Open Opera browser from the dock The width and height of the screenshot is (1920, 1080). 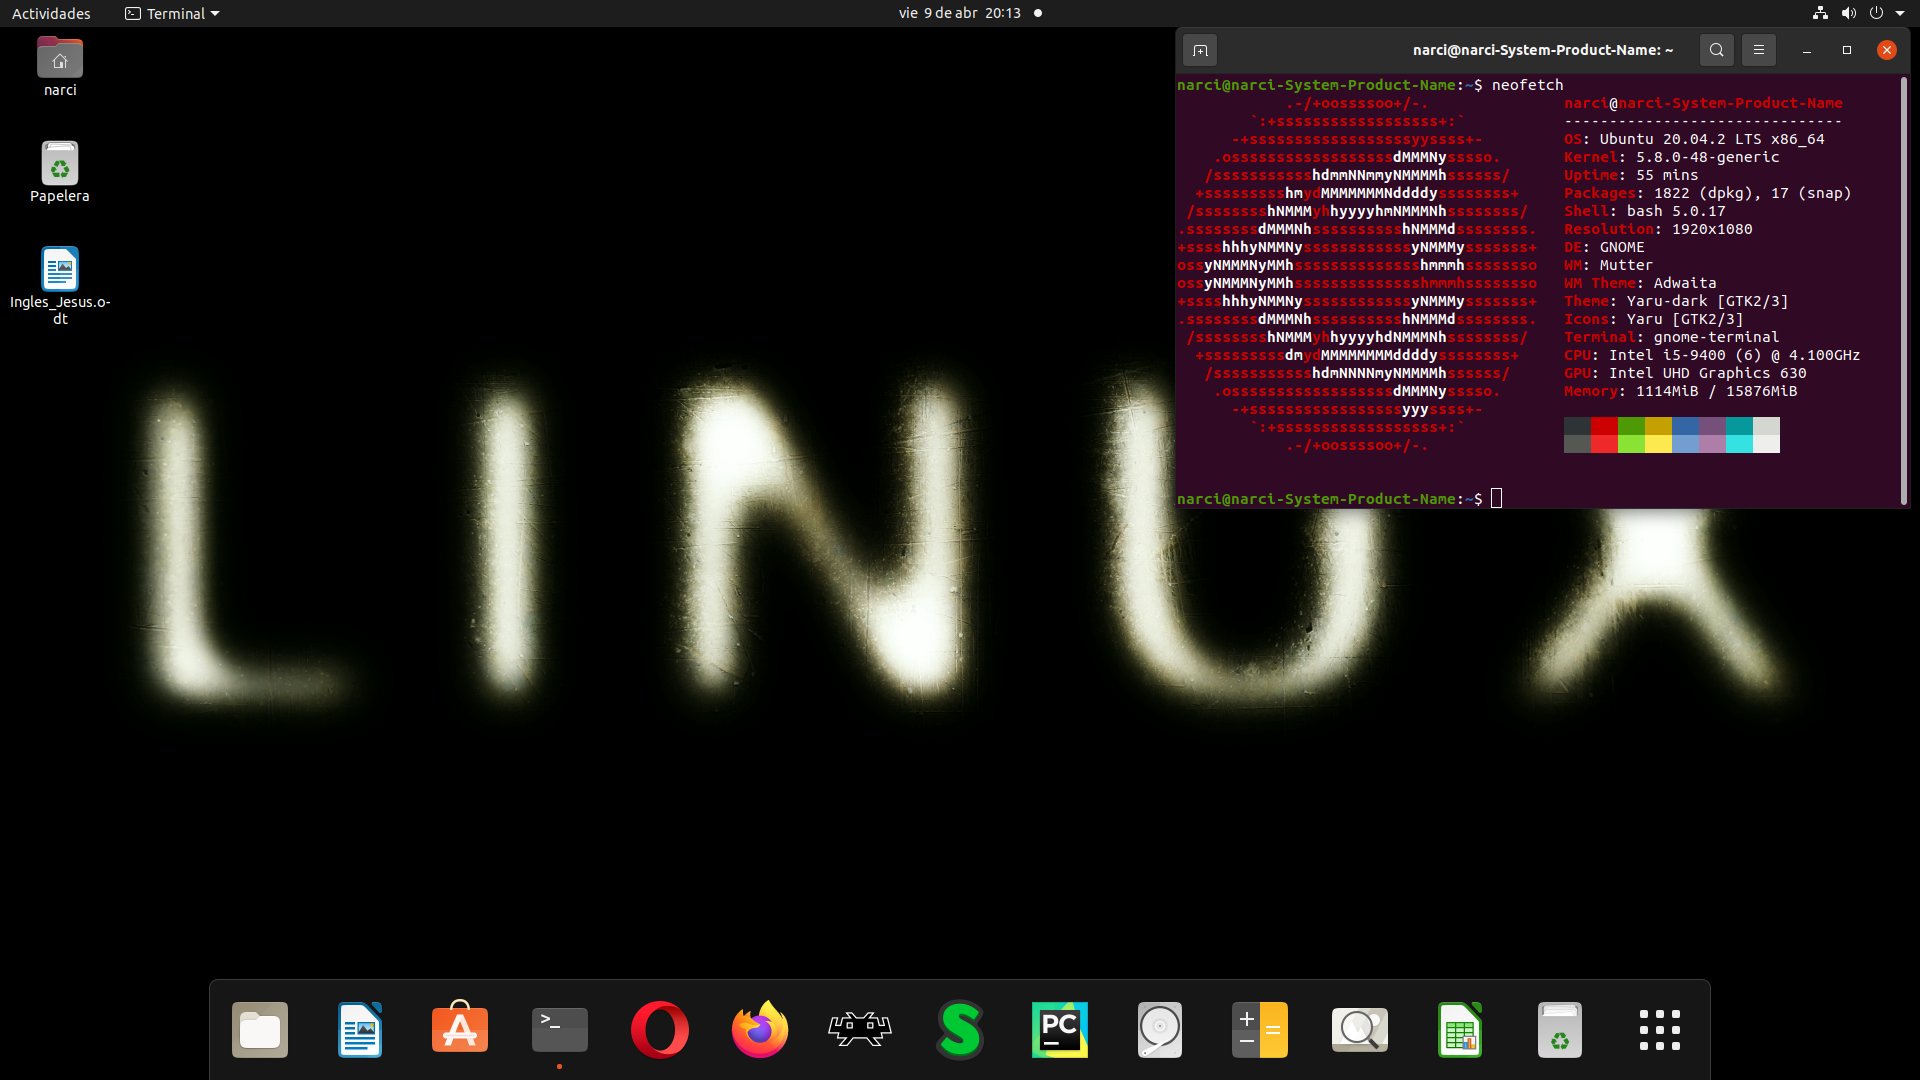click(x=660, y=1030)
